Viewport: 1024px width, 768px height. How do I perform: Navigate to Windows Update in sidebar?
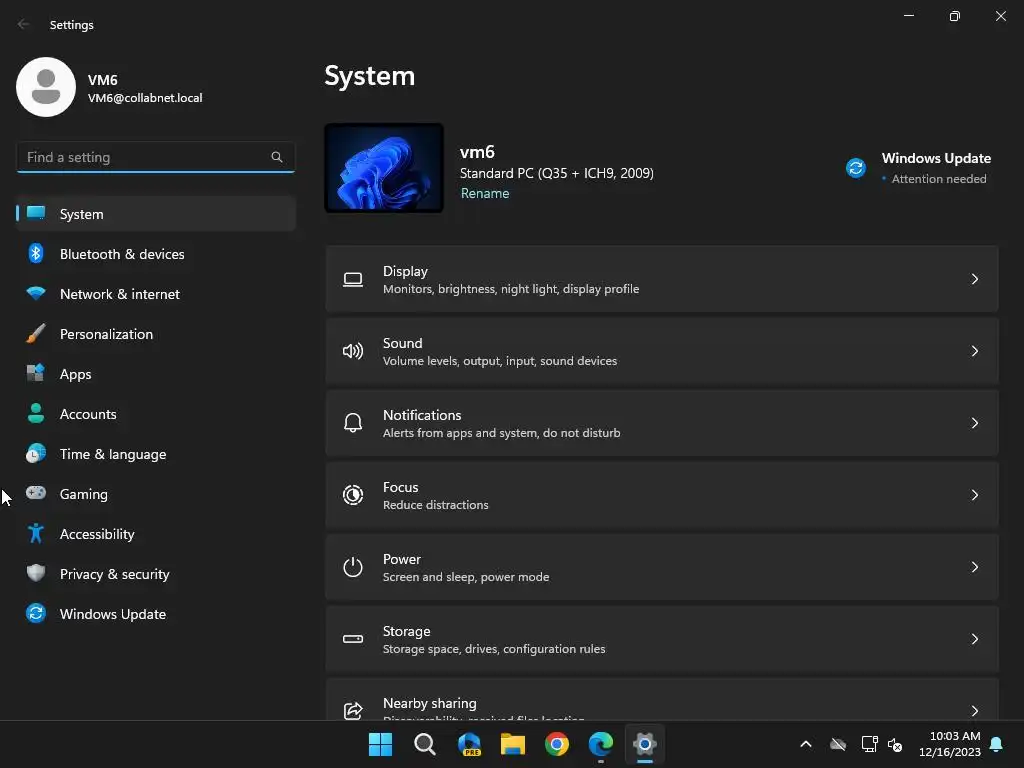pos(156,613)
